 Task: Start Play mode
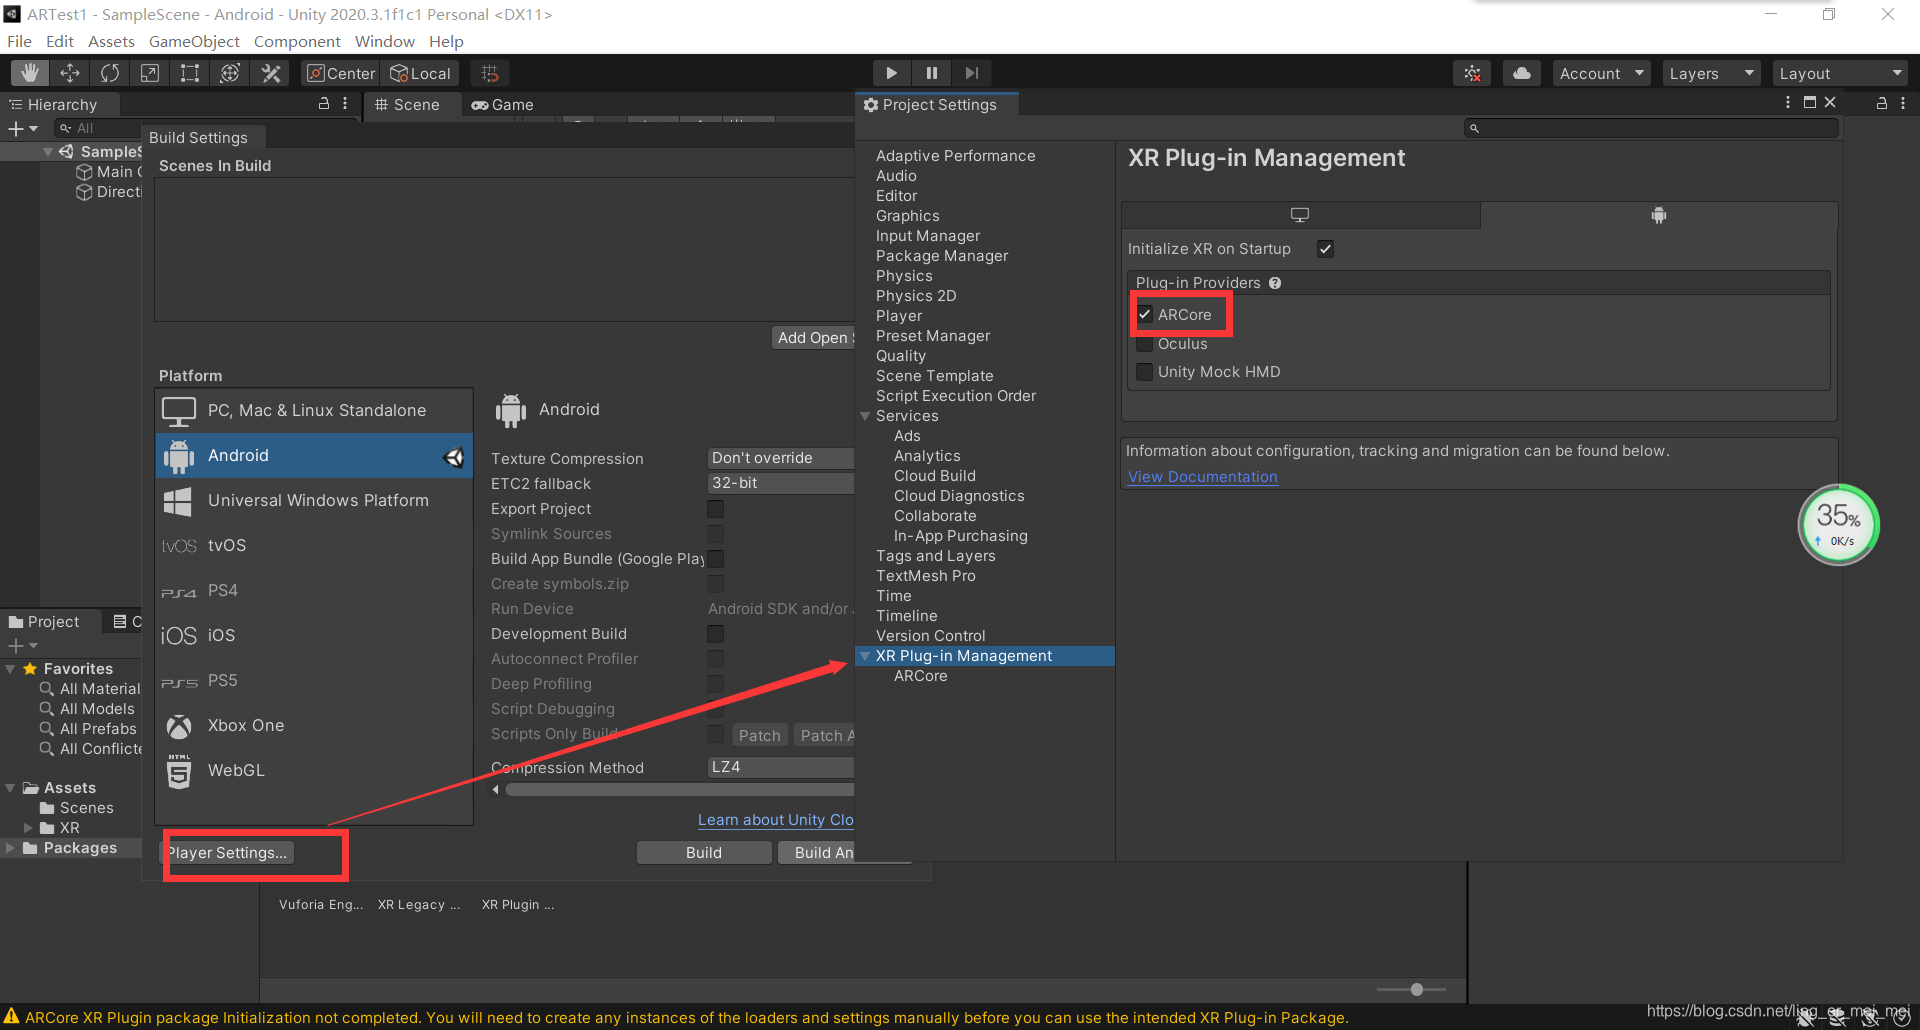(x=891, y=73)
